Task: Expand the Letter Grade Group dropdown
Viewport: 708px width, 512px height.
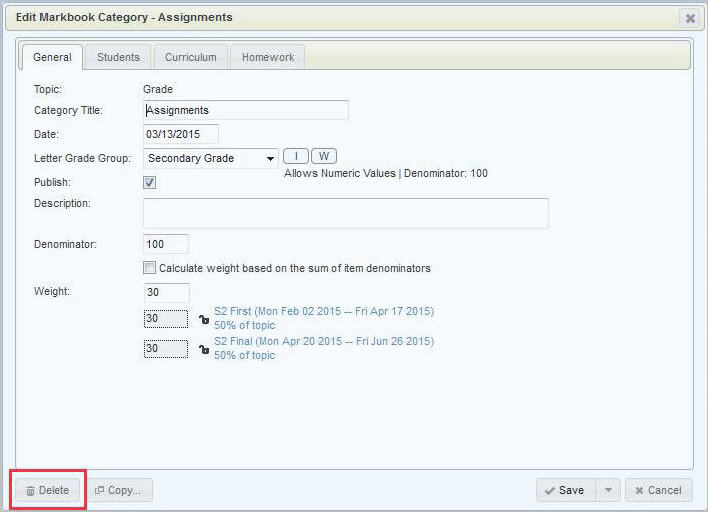Action: click(271, 159)
